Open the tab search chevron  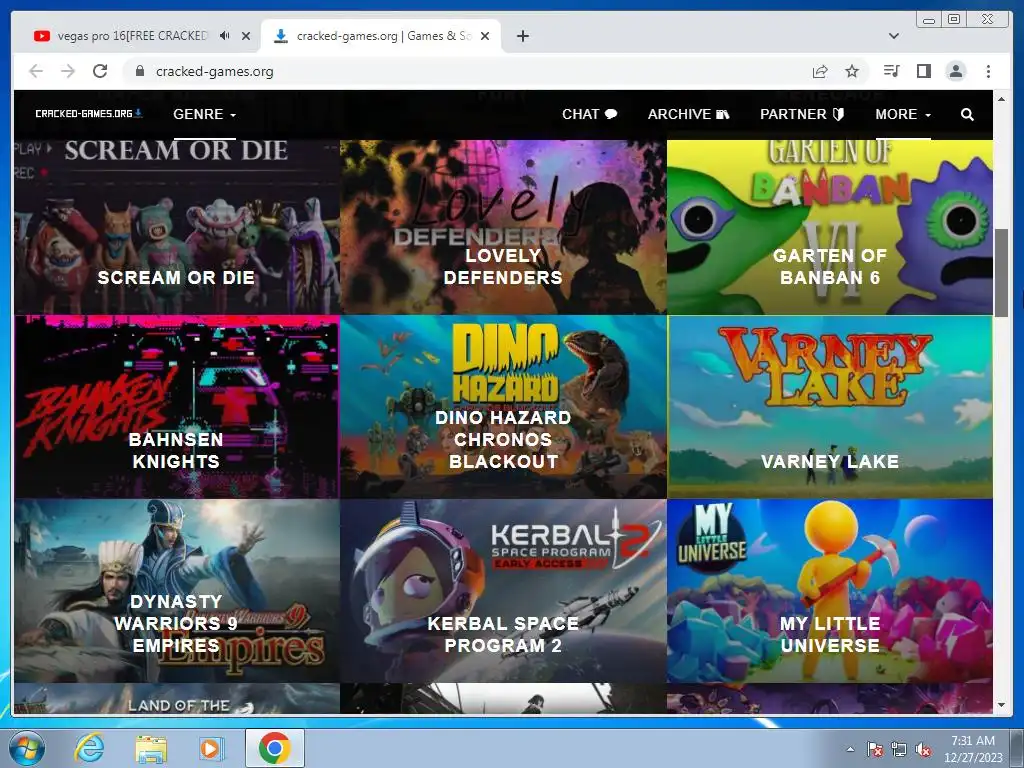coord(894,36)
